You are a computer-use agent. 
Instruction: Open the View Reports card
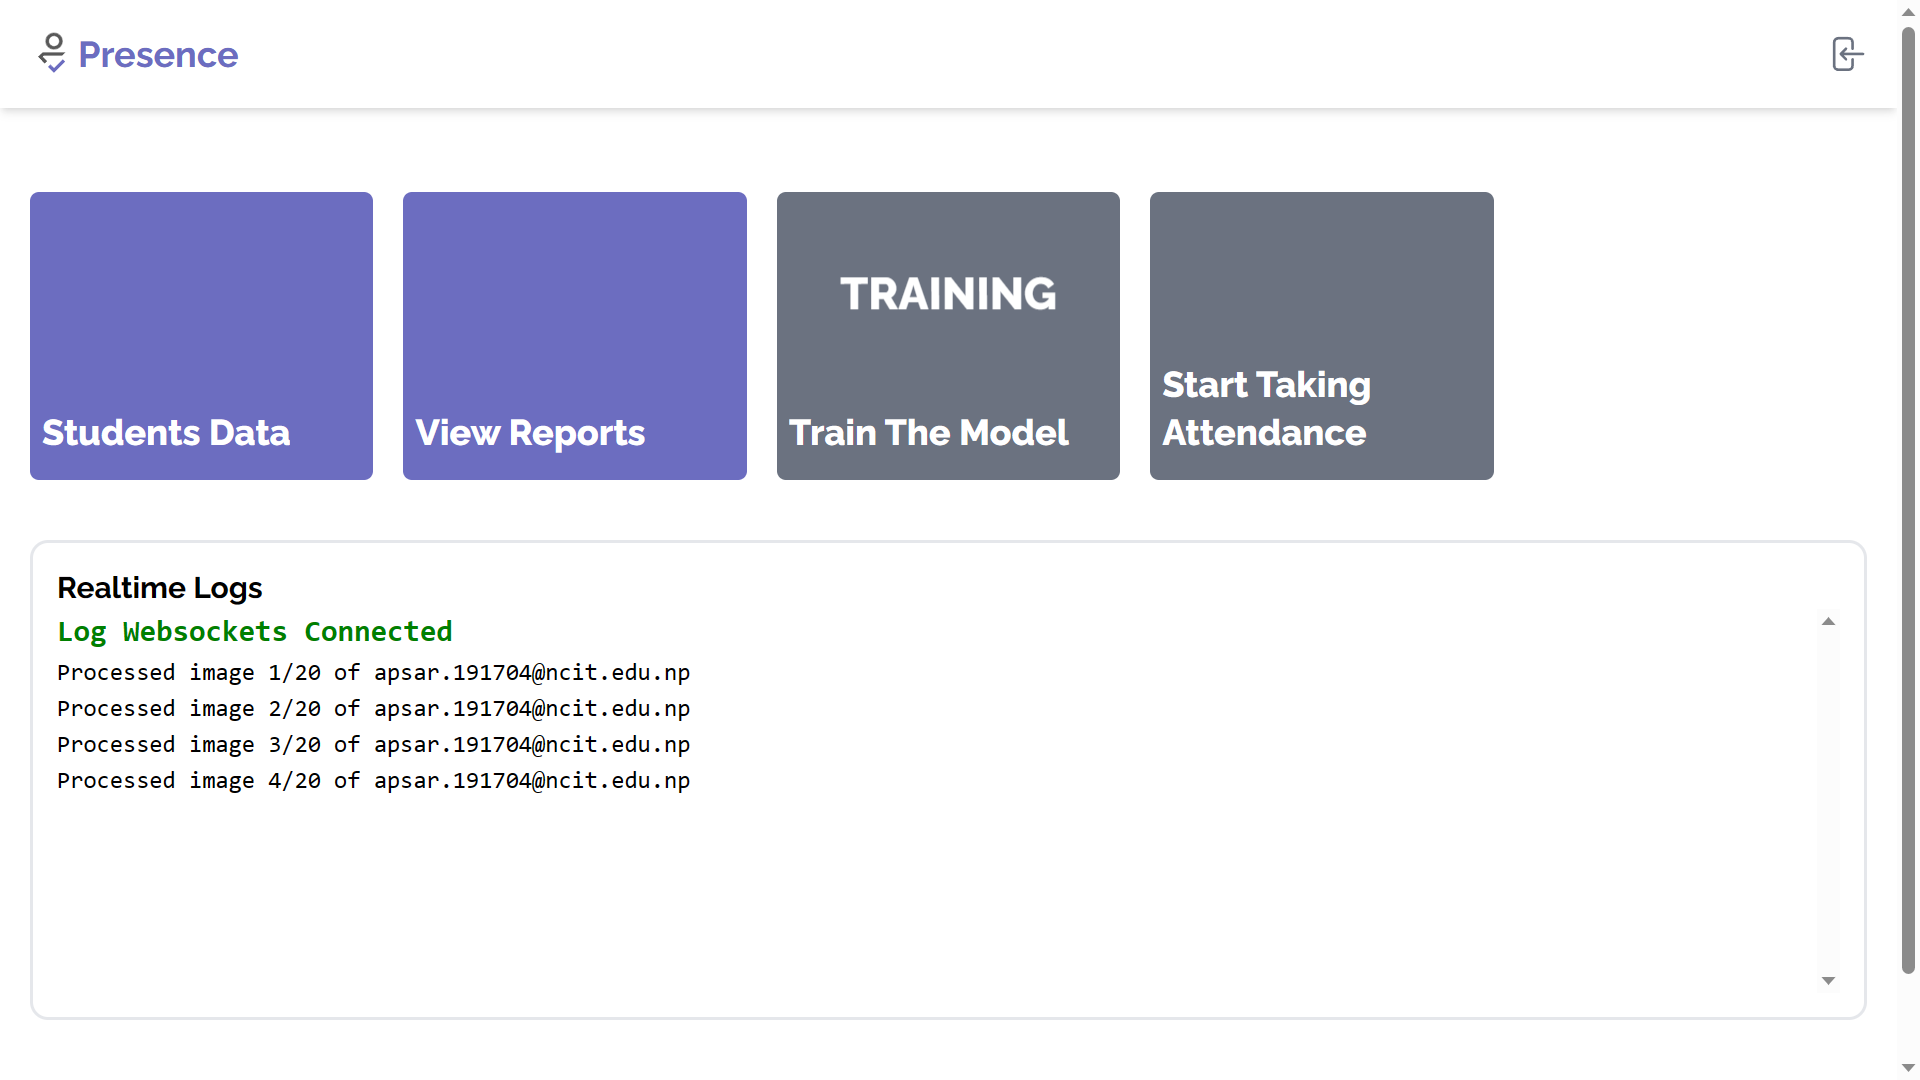pyautogui.click(x=574, y=336)
